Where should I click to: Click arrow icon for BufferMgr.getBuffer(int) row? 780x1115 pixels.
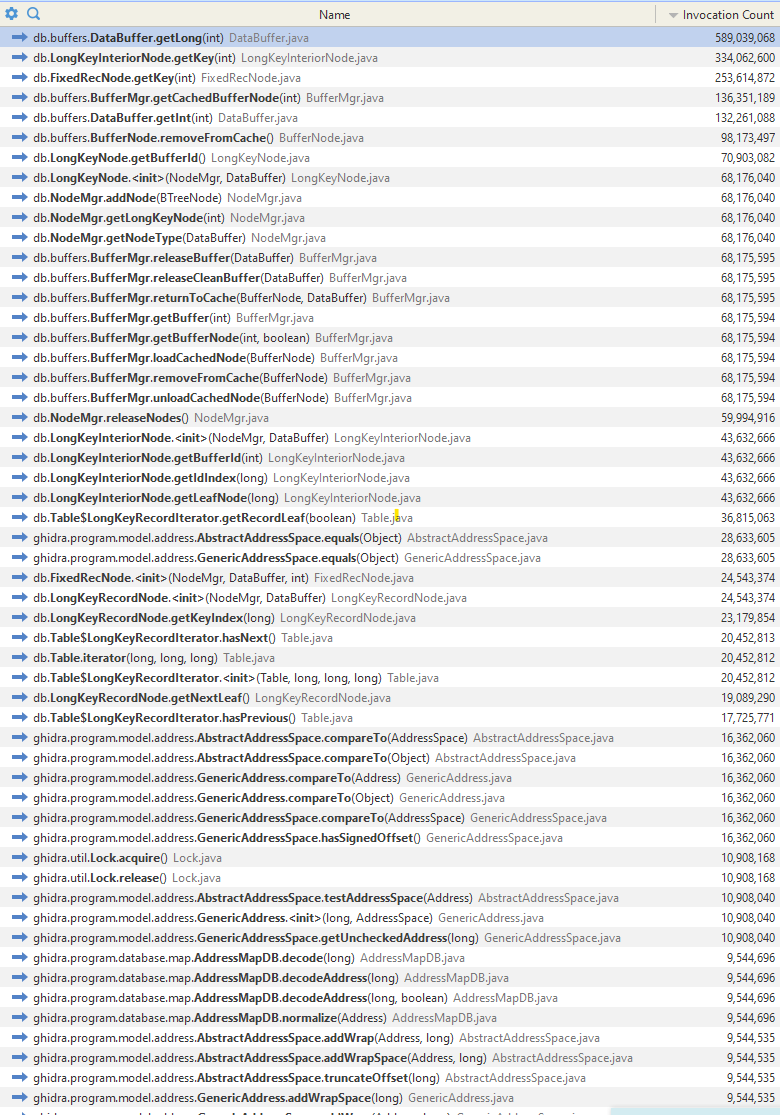point(20,317)
